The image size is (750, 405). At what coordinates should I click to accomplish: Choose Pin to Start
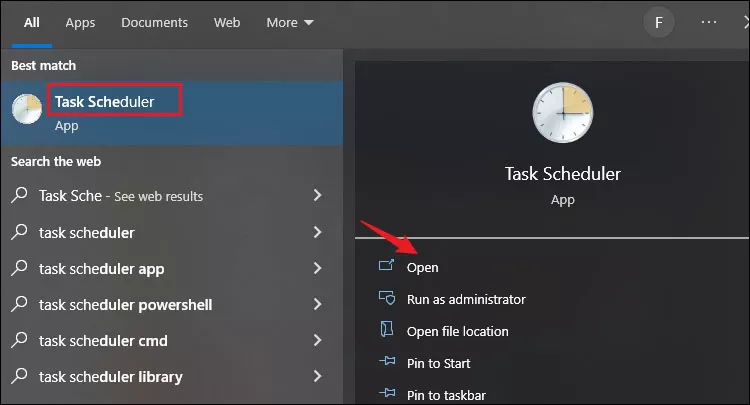tap(439, 363)
